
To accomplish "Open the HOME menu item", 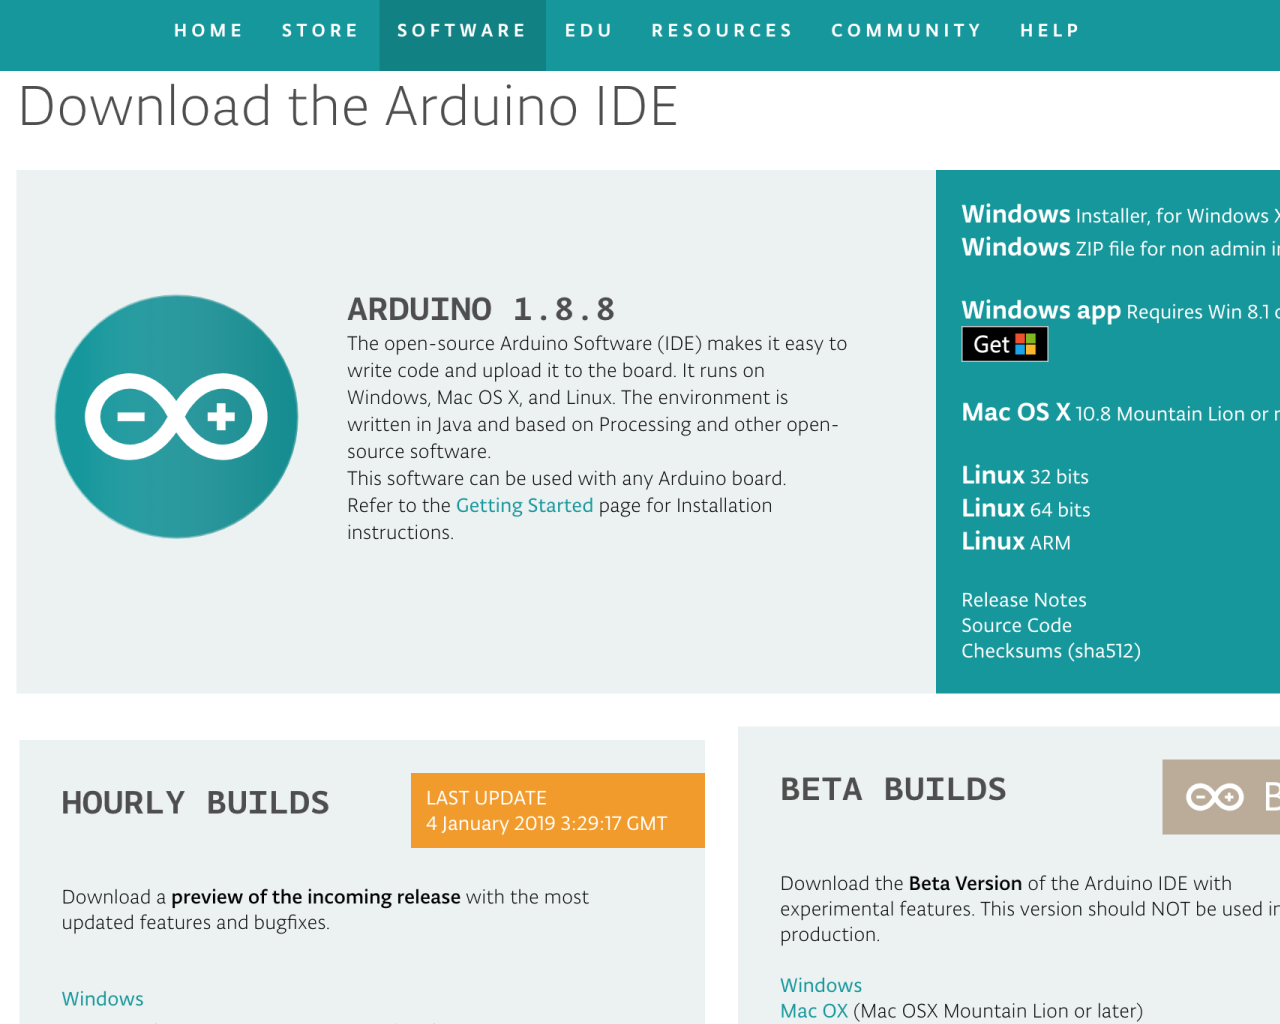I will pos(209,31).
